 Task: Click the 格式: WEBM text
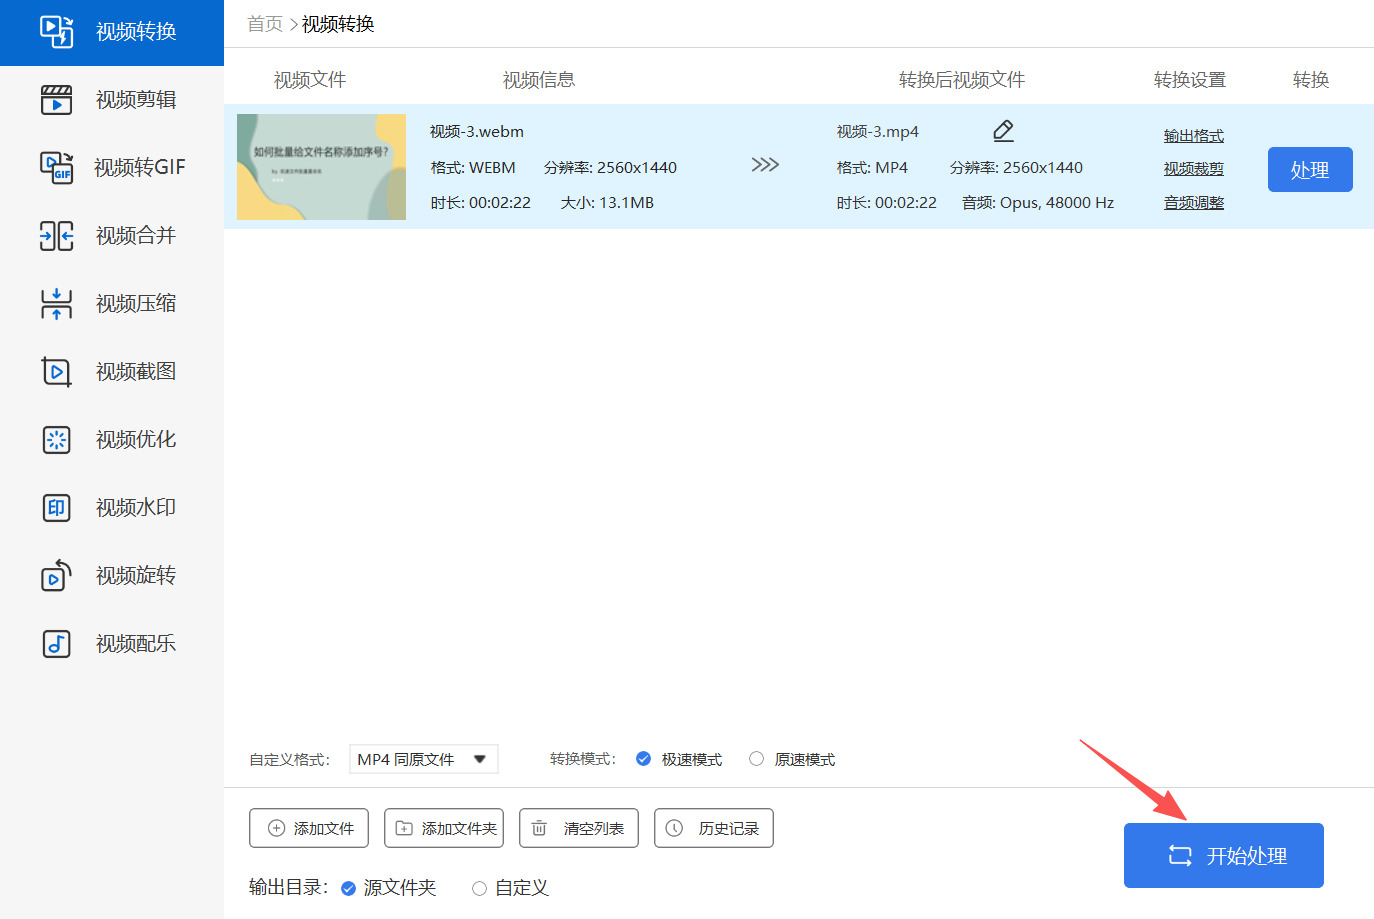pyautogui.click(x=473, y=168)
